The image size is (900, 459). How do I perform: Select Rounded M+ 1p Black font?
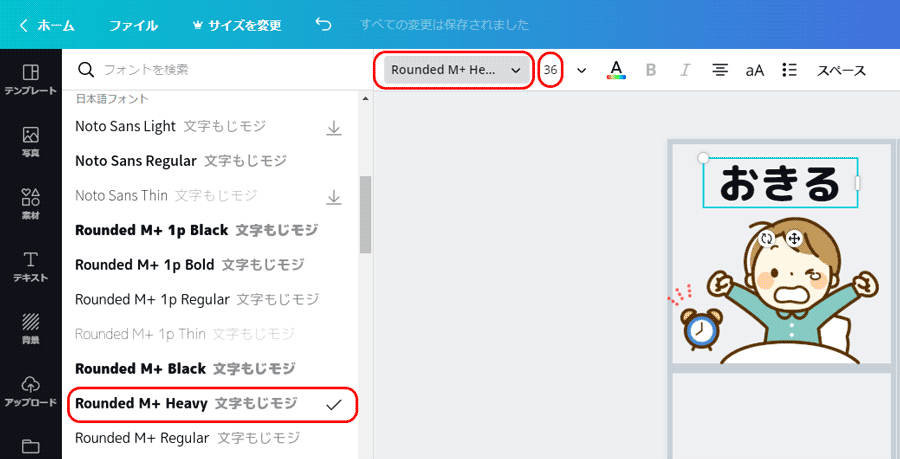point(210,230)
